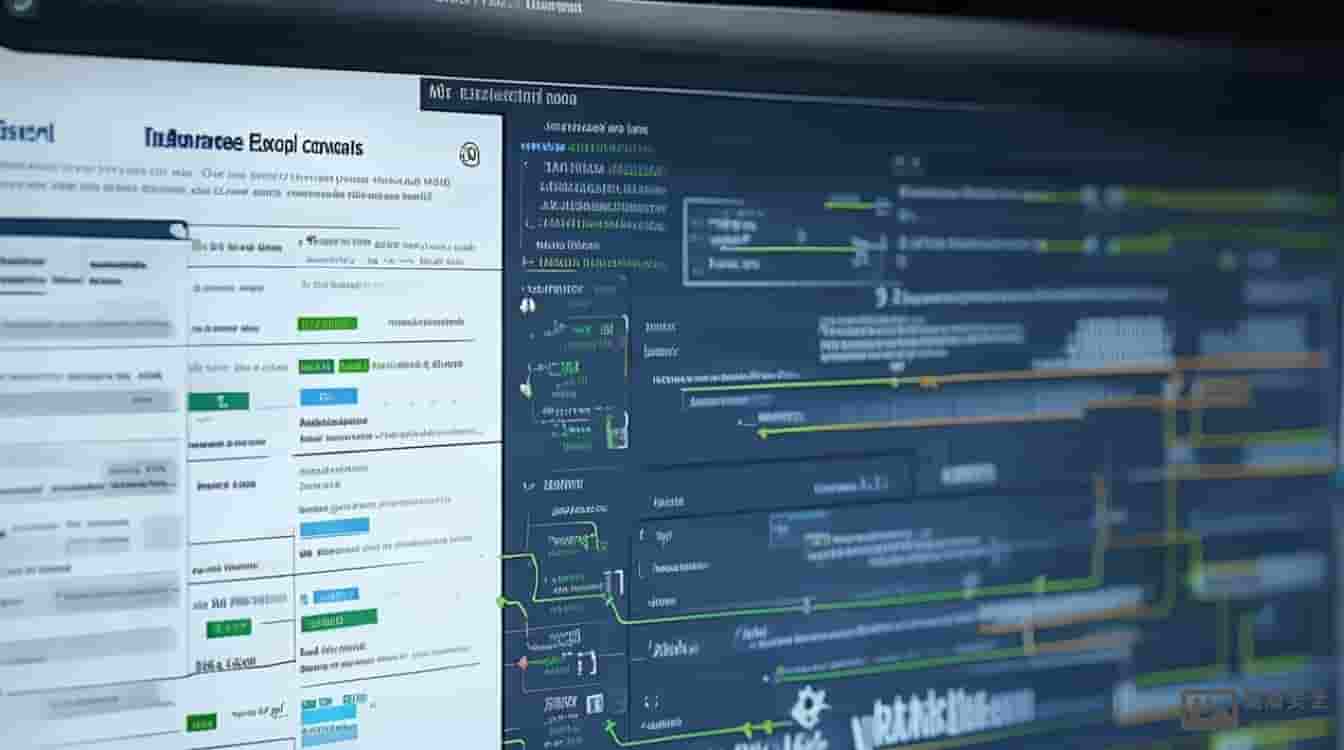This screenshot has height=750, width=1344.
Task: Click the circular icon beside the page heading
Action: [469, 154]
